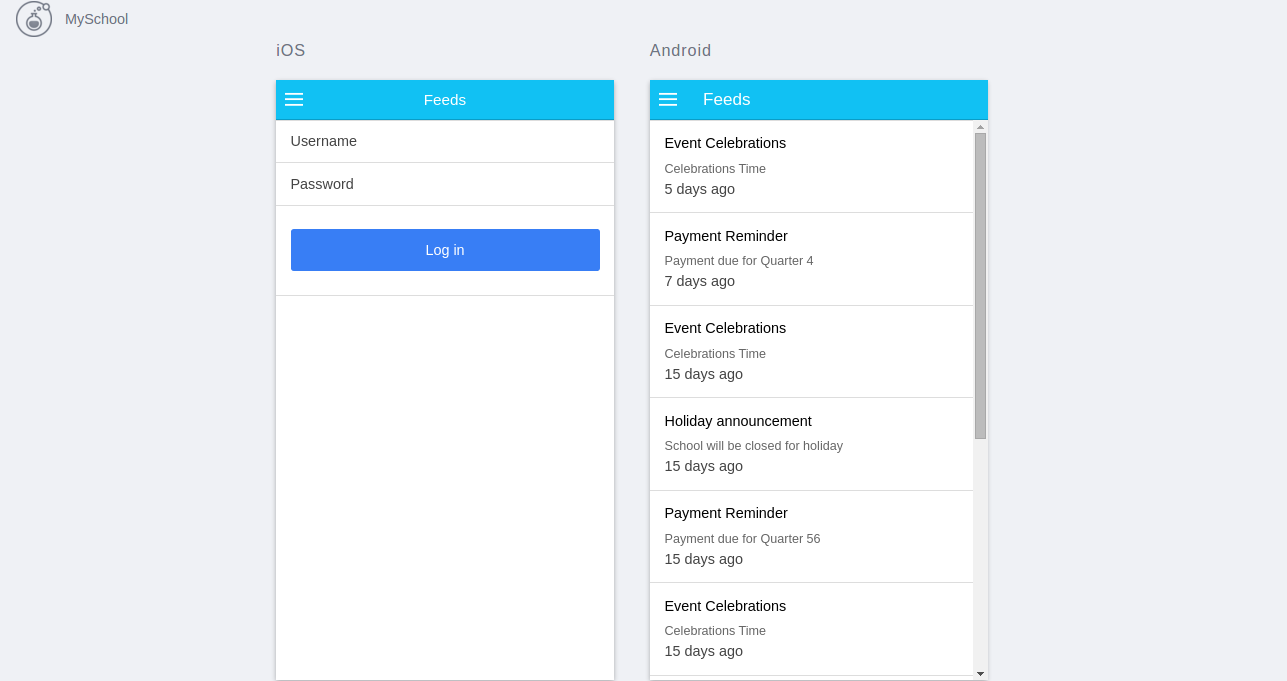The image size is (1287, 681).
Task: Open the Event Celebrations feed from 5 days ago
Action: tap(811, 166)
